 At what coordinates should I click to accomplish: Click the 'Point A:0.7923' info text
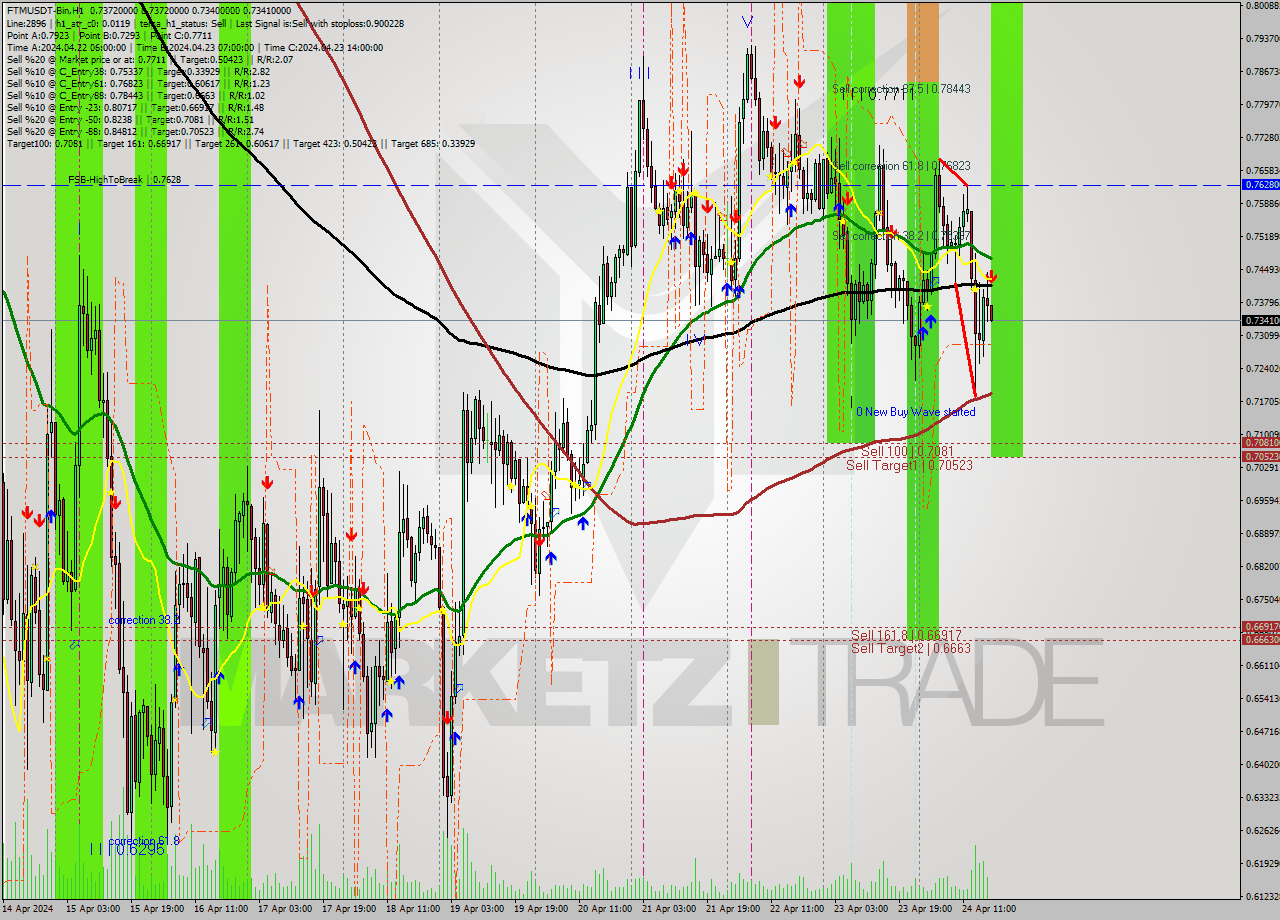pos(37,36)
